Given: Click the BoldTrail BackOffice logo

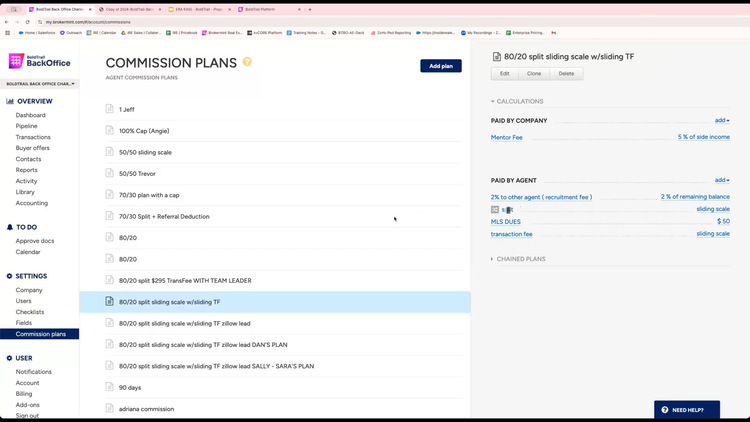Looking at the screenshot, I should coord(40,61).
